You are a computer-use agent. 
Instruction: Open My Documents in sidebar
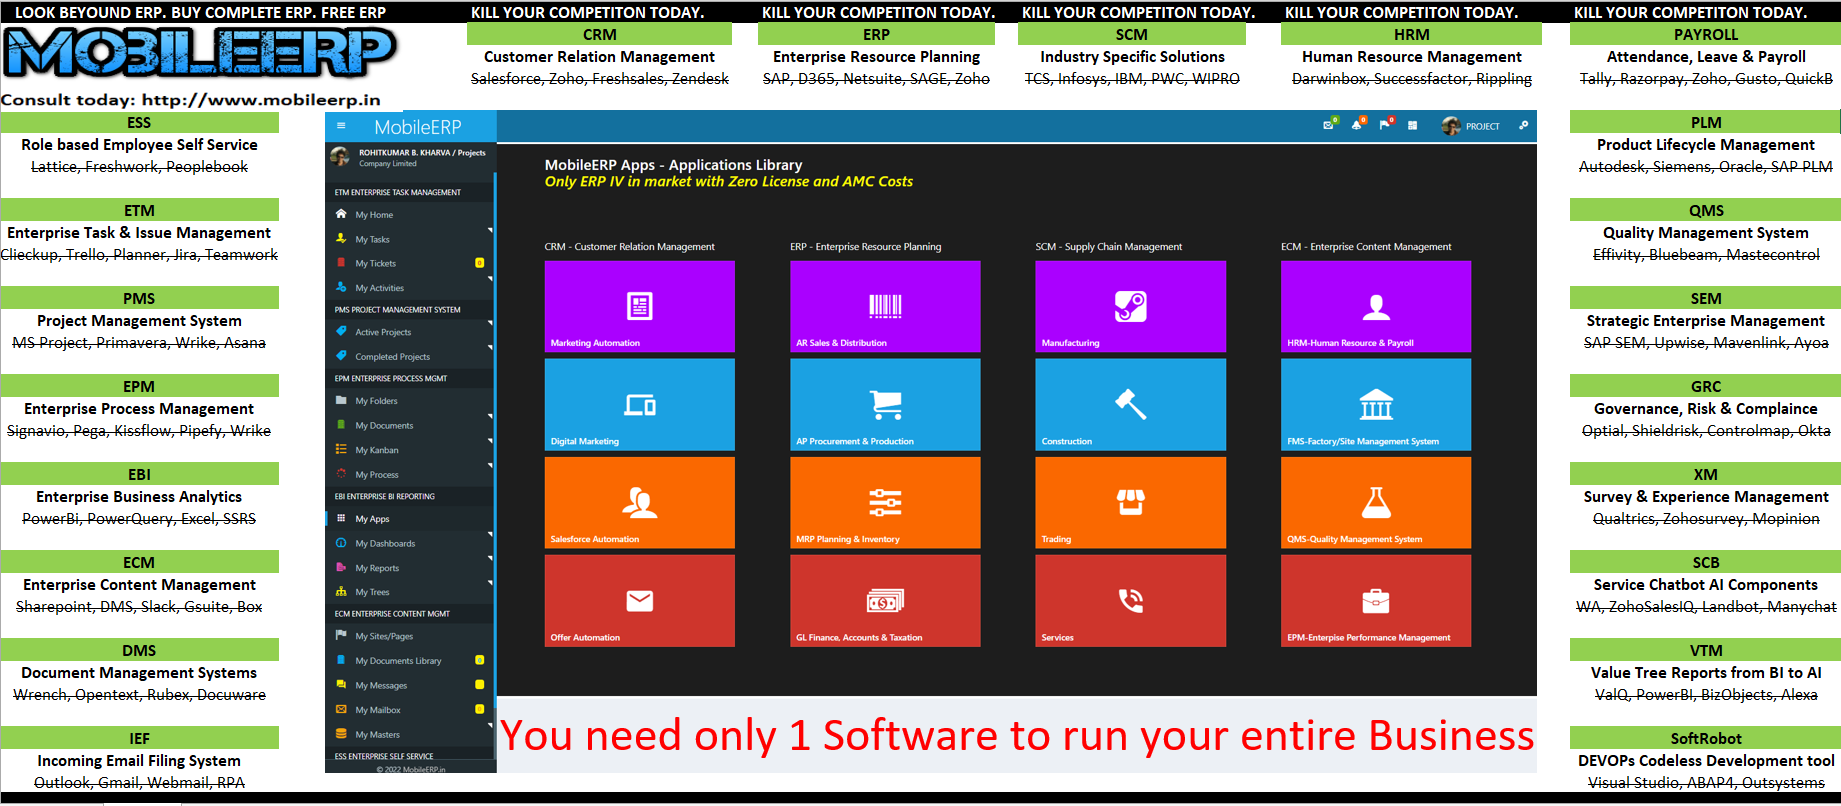click(x=410, y=426)
